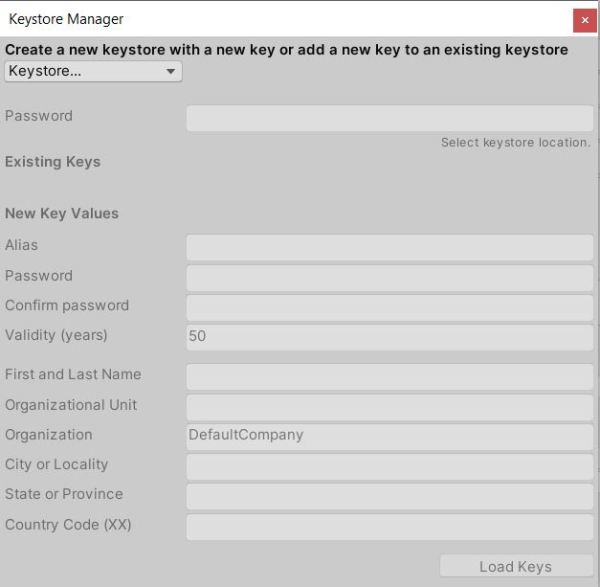Click the Country Code (XX) field
Screen dimensions: 600x587
coord(389,526)
